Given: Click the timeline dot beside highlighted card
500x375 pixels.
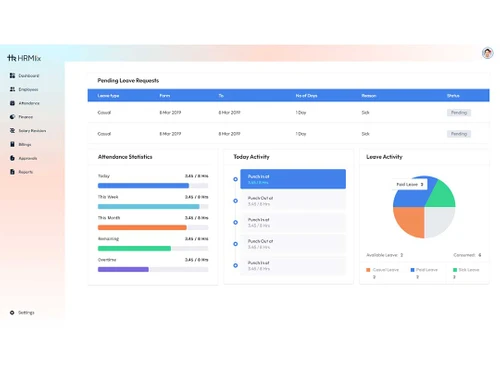Looking at the screenshot, I should click(x=235, y=179).
